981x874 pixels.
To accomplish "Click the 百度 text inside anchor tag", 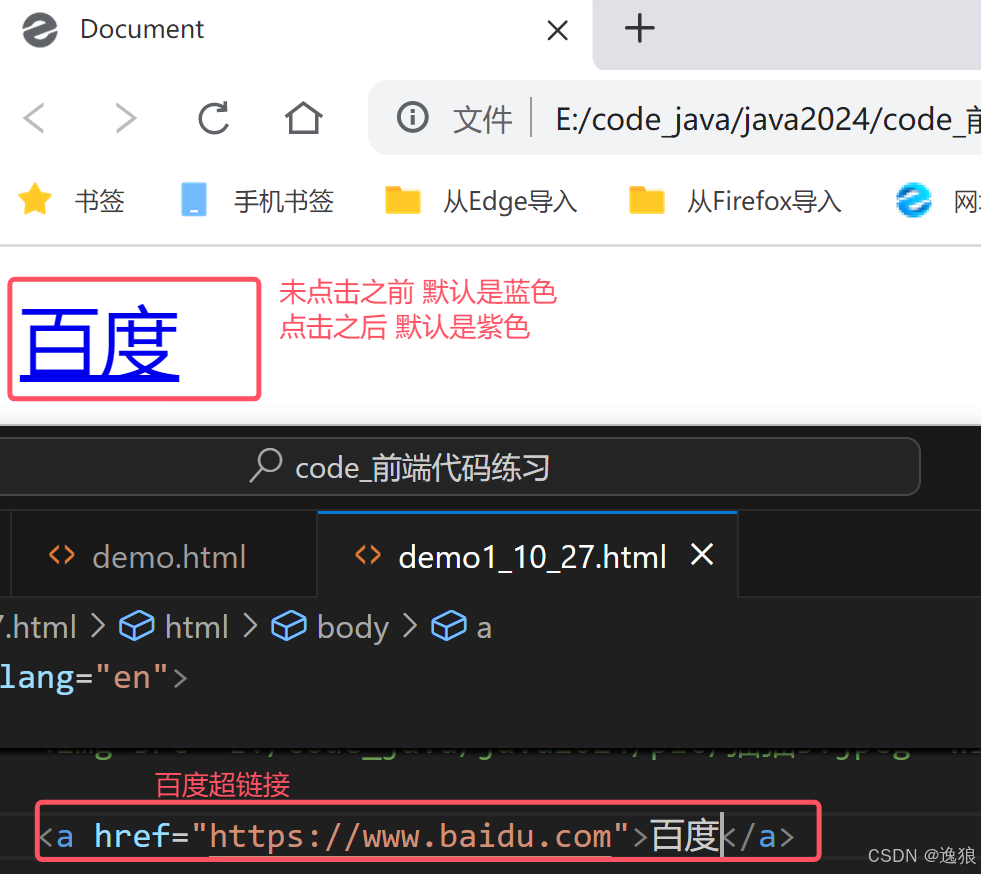I will tap(686, 836).
